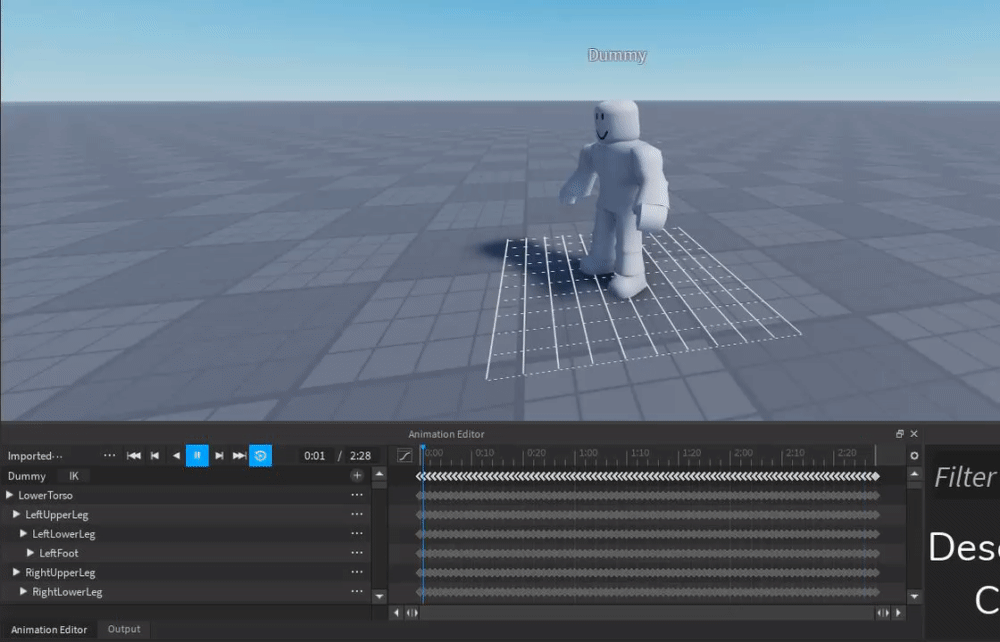Switch to Output tab
Viewport: 1000px width, 642px height.
pos(124,629)
